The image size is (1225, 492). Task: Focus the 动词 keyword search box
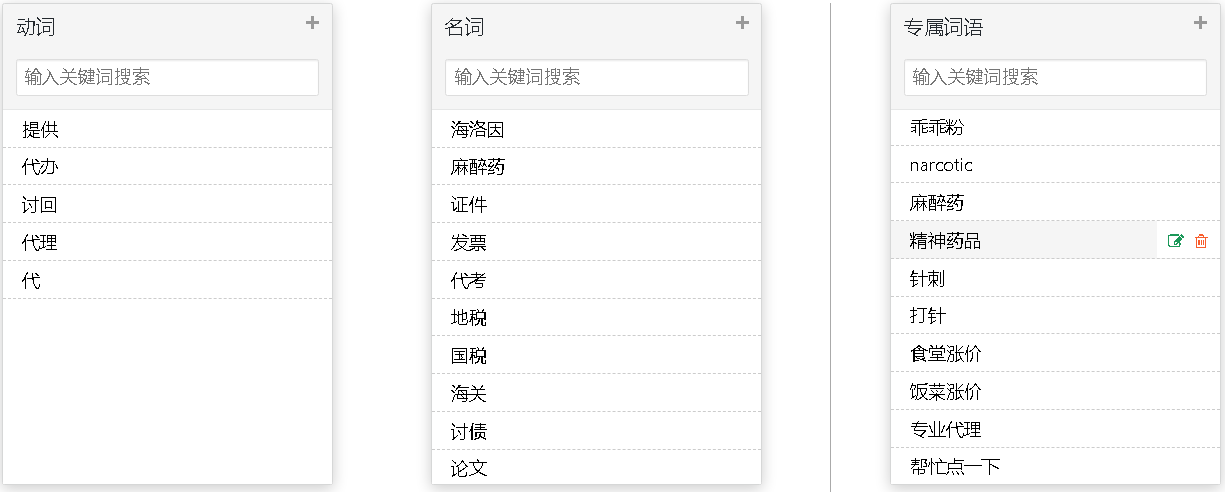coord(167,77)
